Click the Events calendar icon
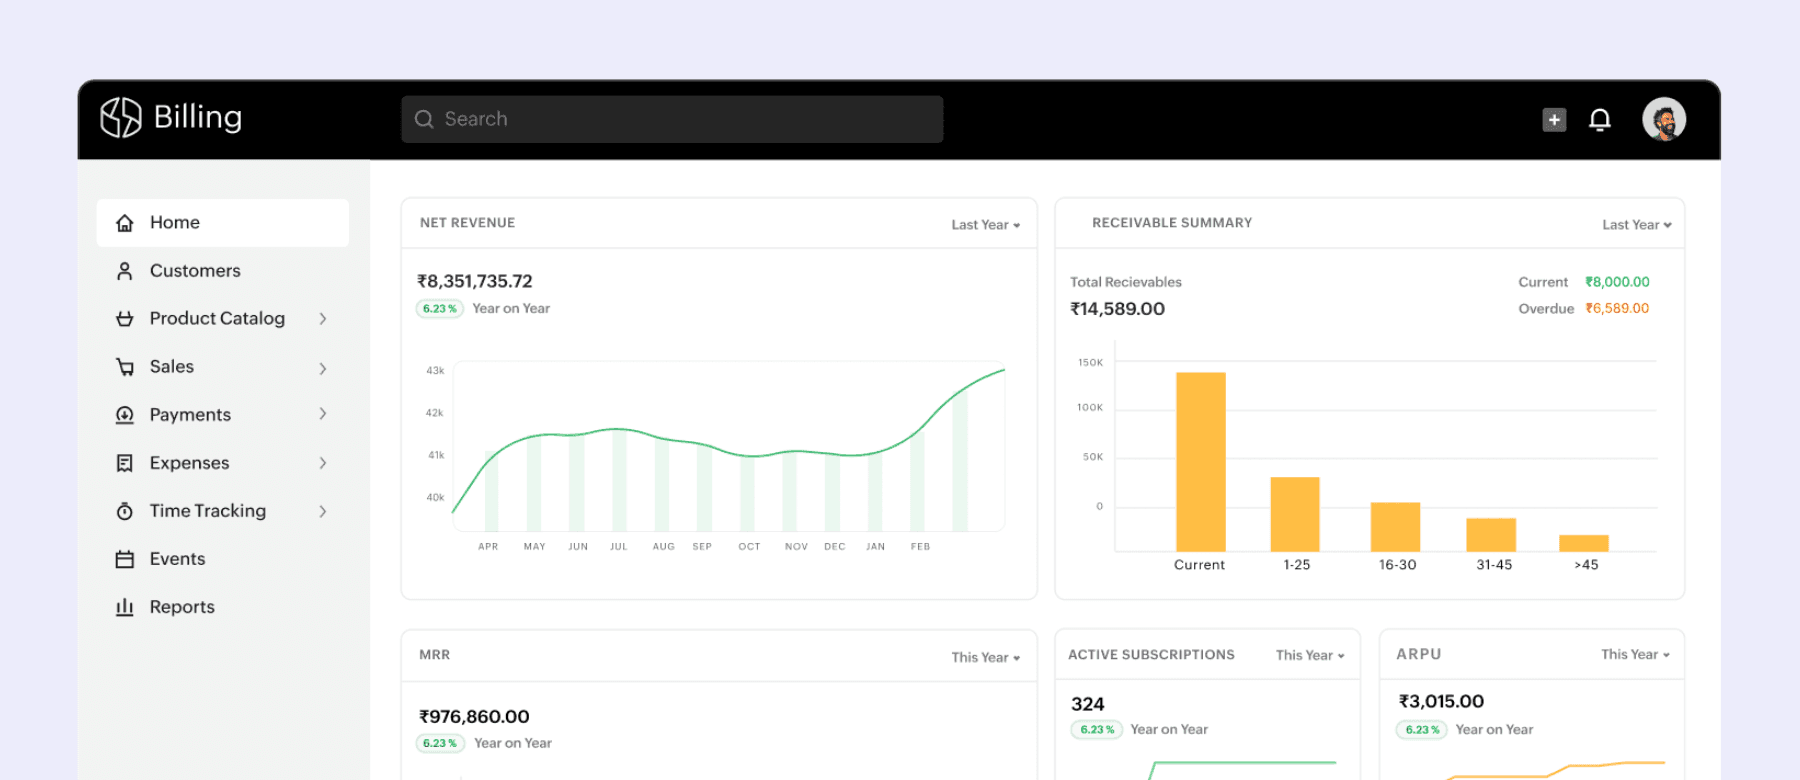Image resolution: width=1800 pixels, height=780 pixels. (125, 559)
